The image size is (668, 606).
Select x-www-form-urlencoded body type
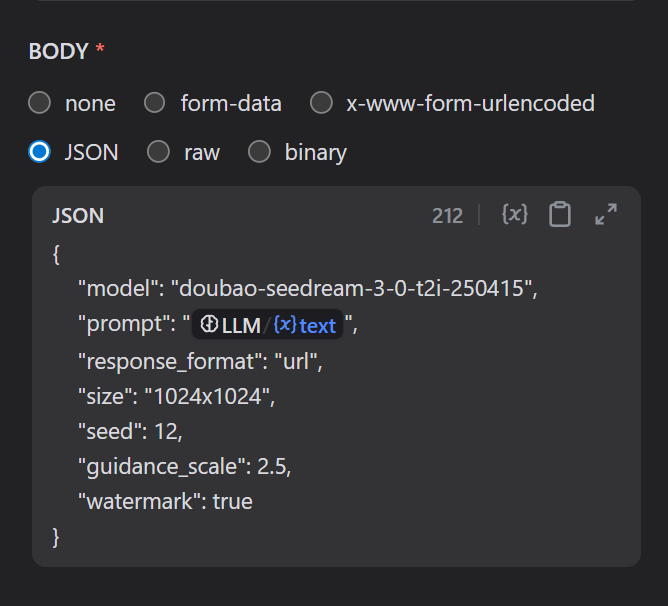(321, 103)
